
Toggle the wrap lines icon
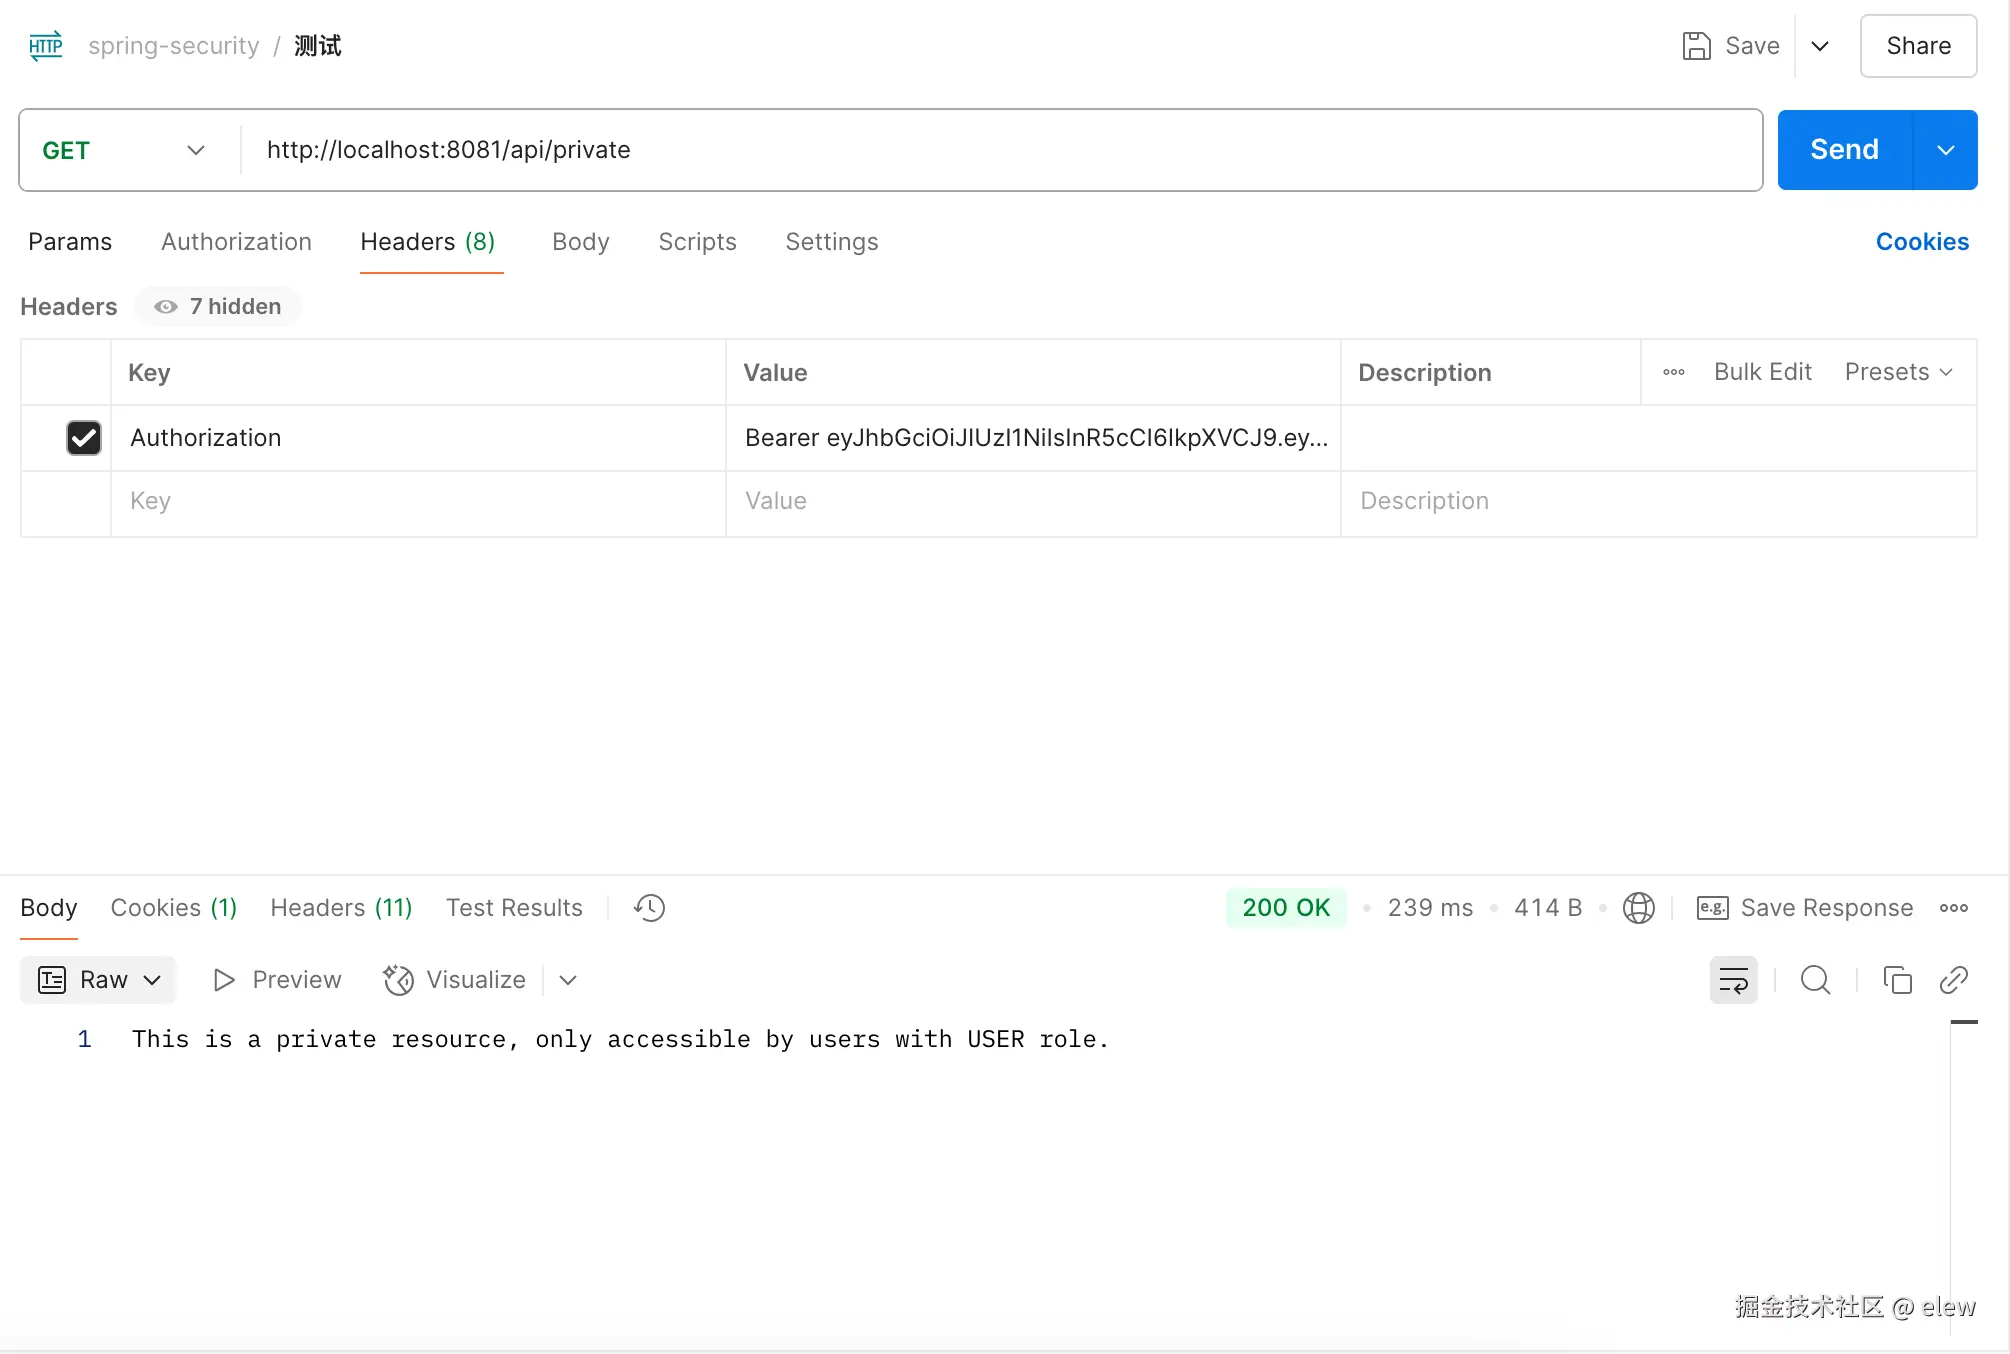coord(1733,980)
